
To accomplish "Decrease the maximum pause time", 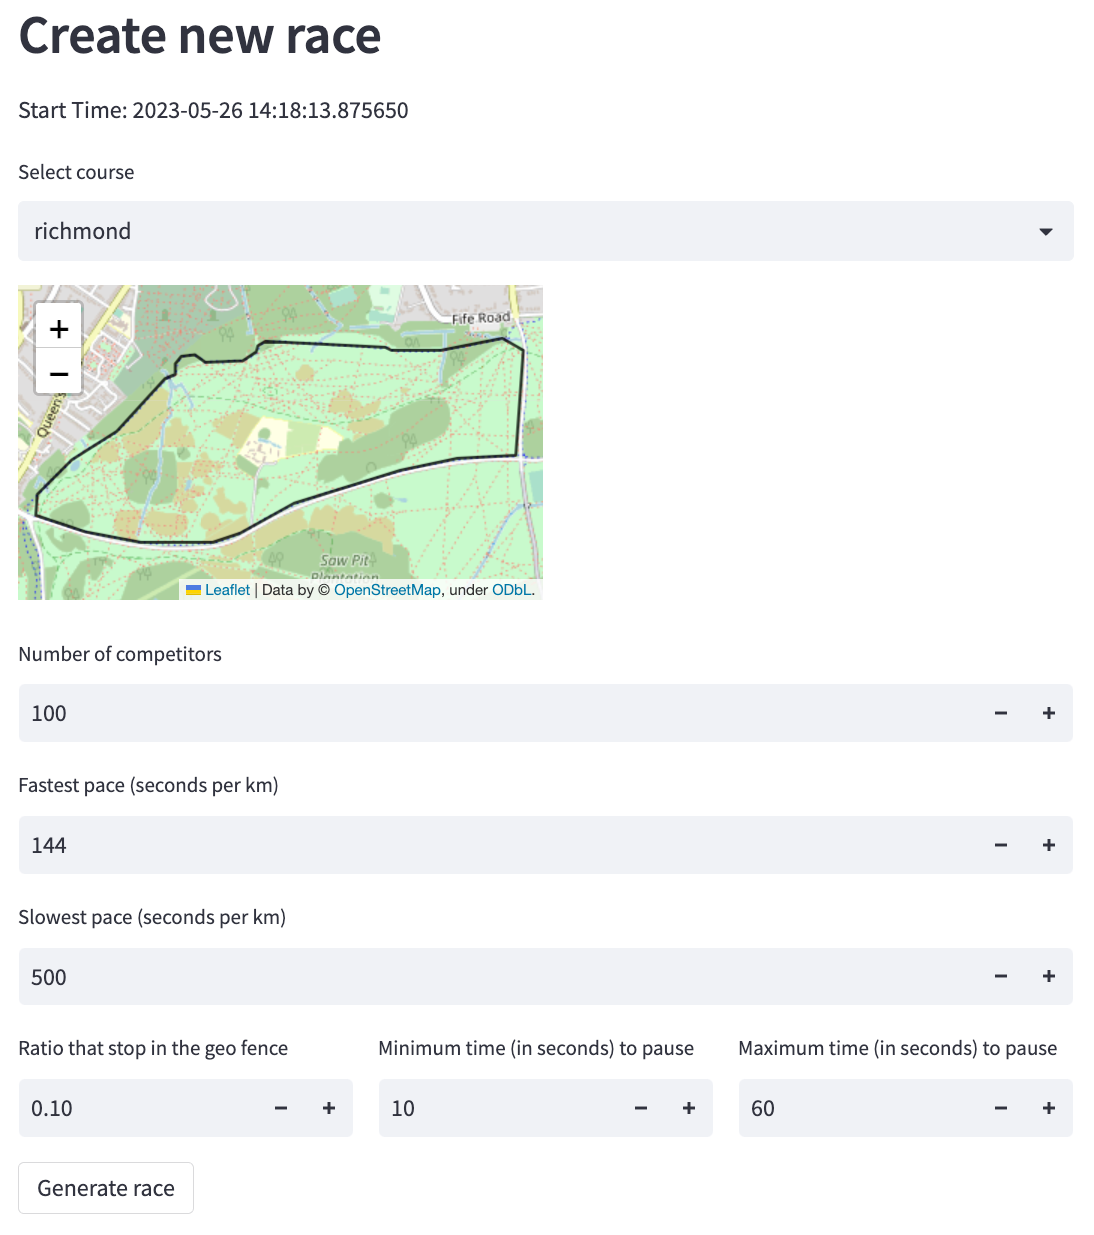I will [1001, 1108].
